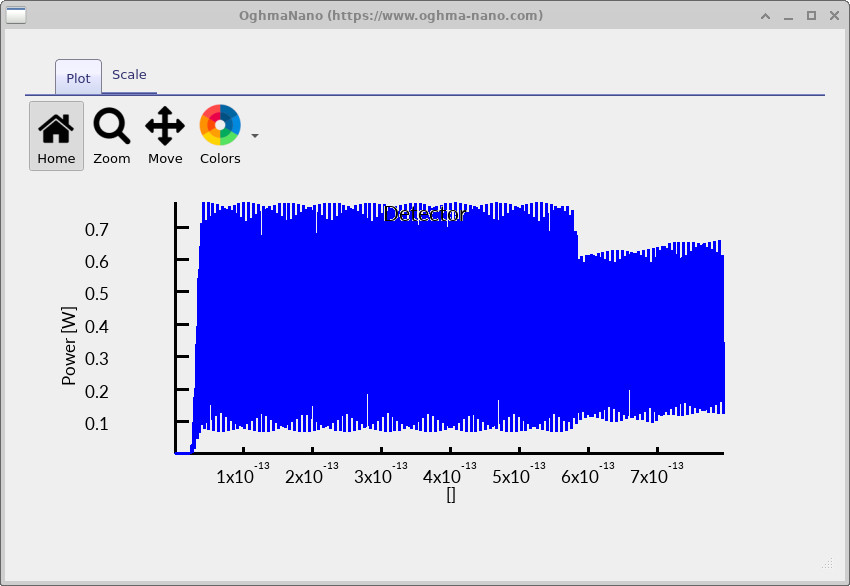Screen dimensions: 850x586
Task: Click the Home toolbar button
Action: tap(55, 135)
